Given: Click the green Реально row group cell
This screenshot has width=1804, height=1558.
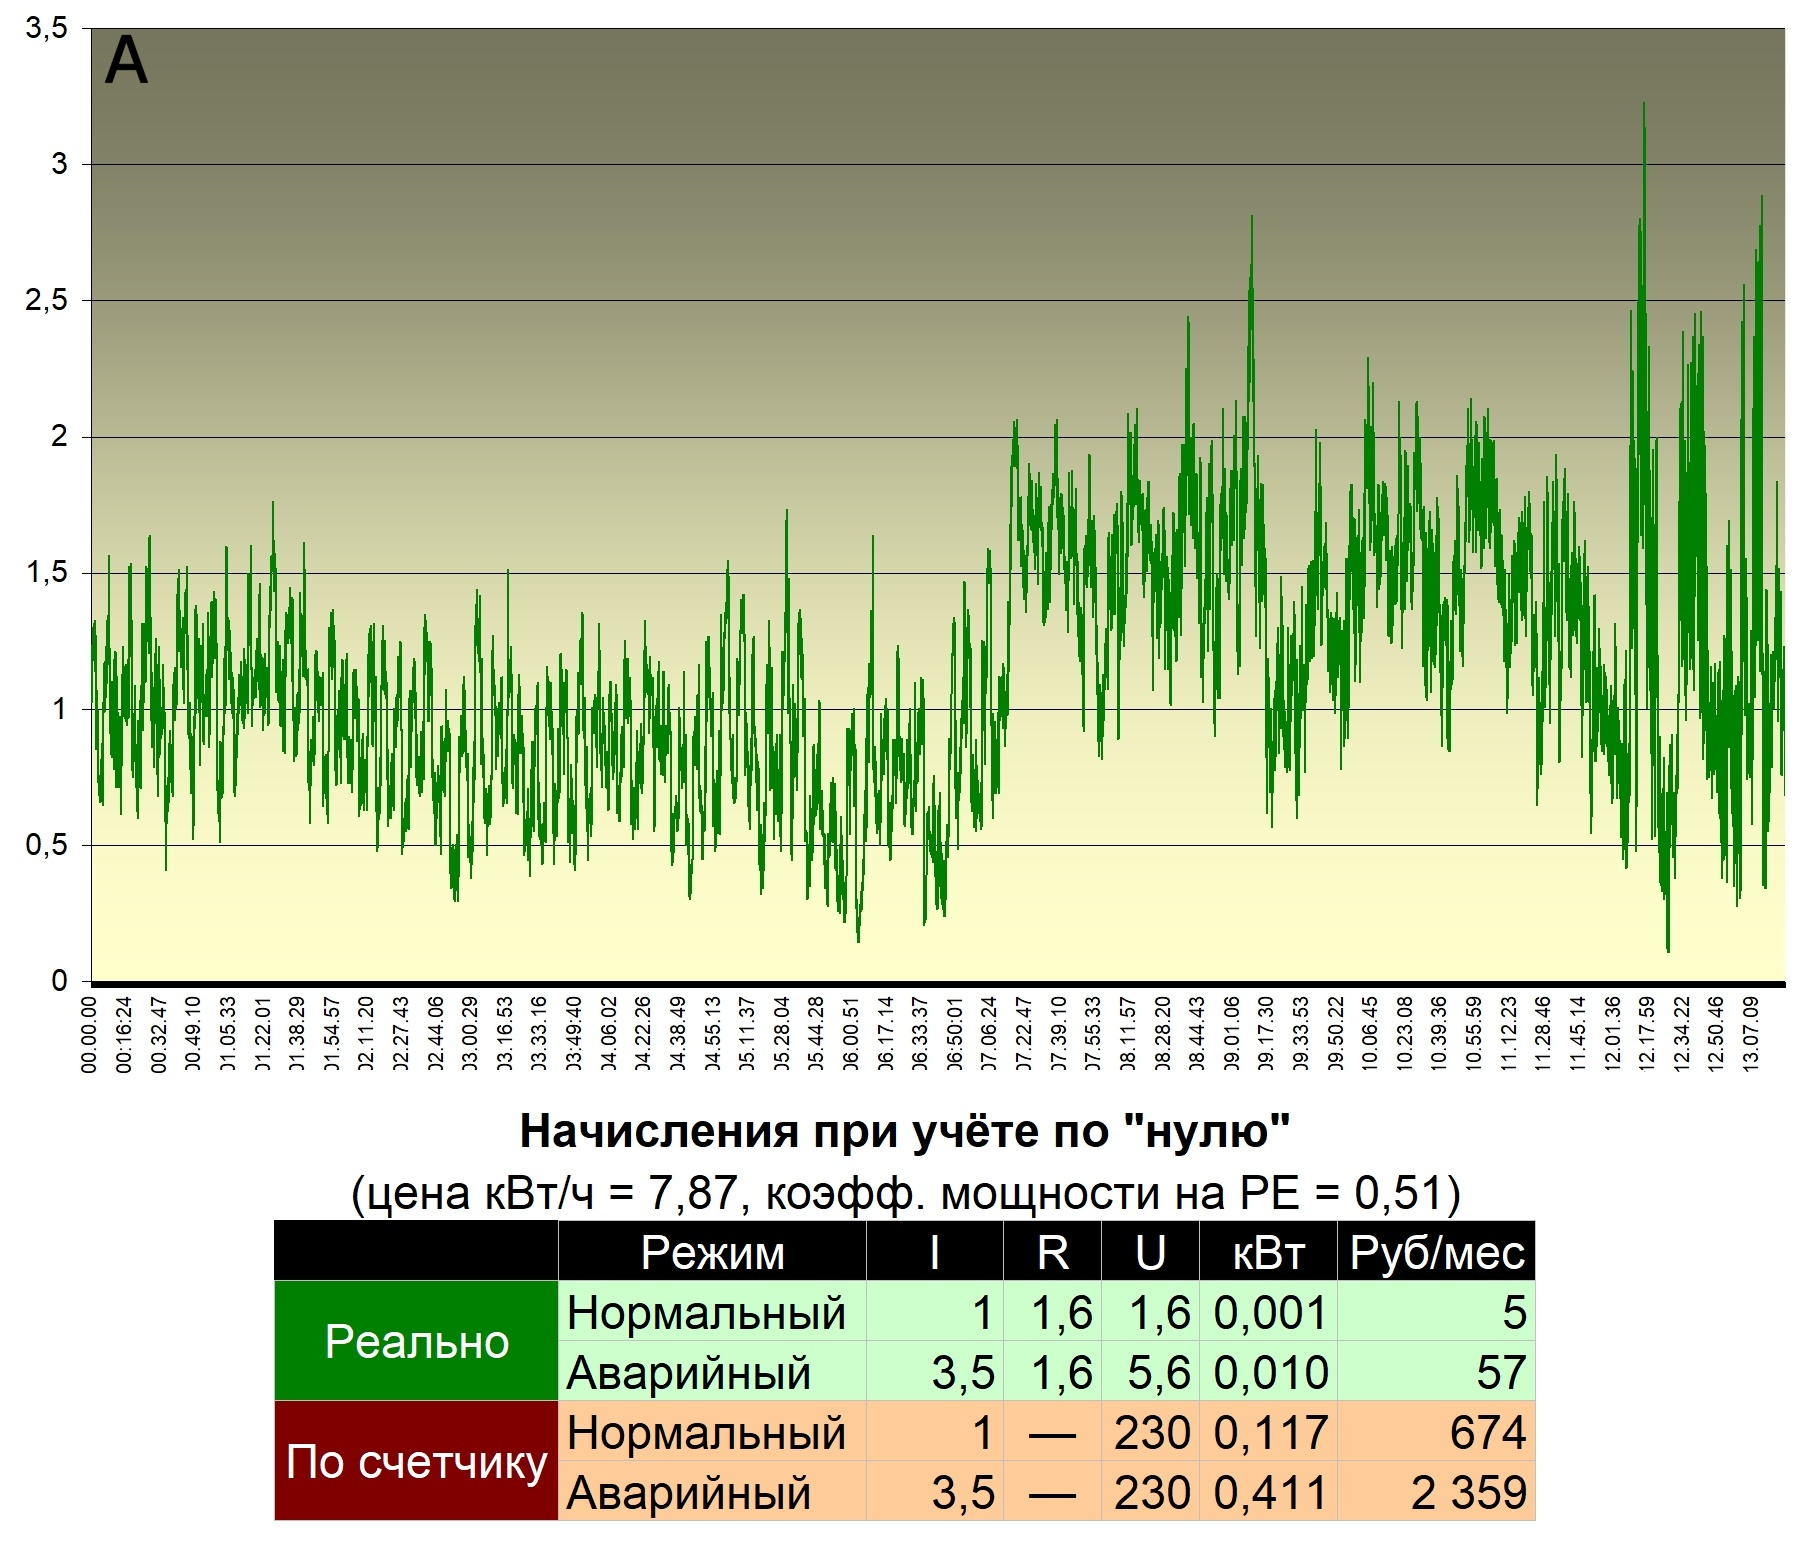Looking at the screenshot, I should pos(416,1341).
